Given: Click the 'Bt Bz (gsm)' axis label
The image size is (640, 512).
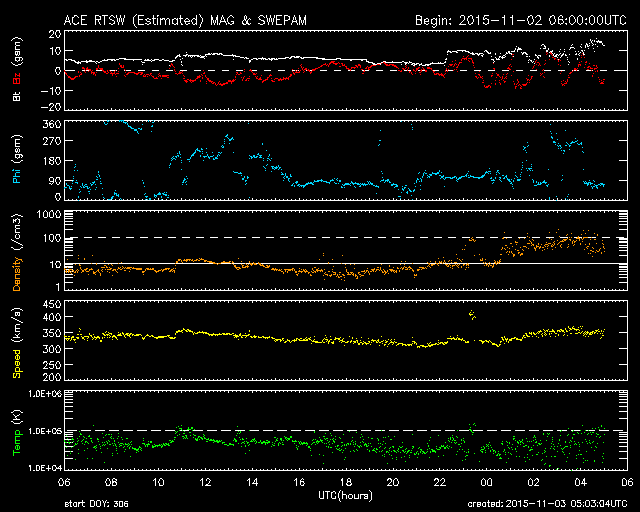Looking at the screenshot, I should (x=17, y=69).
